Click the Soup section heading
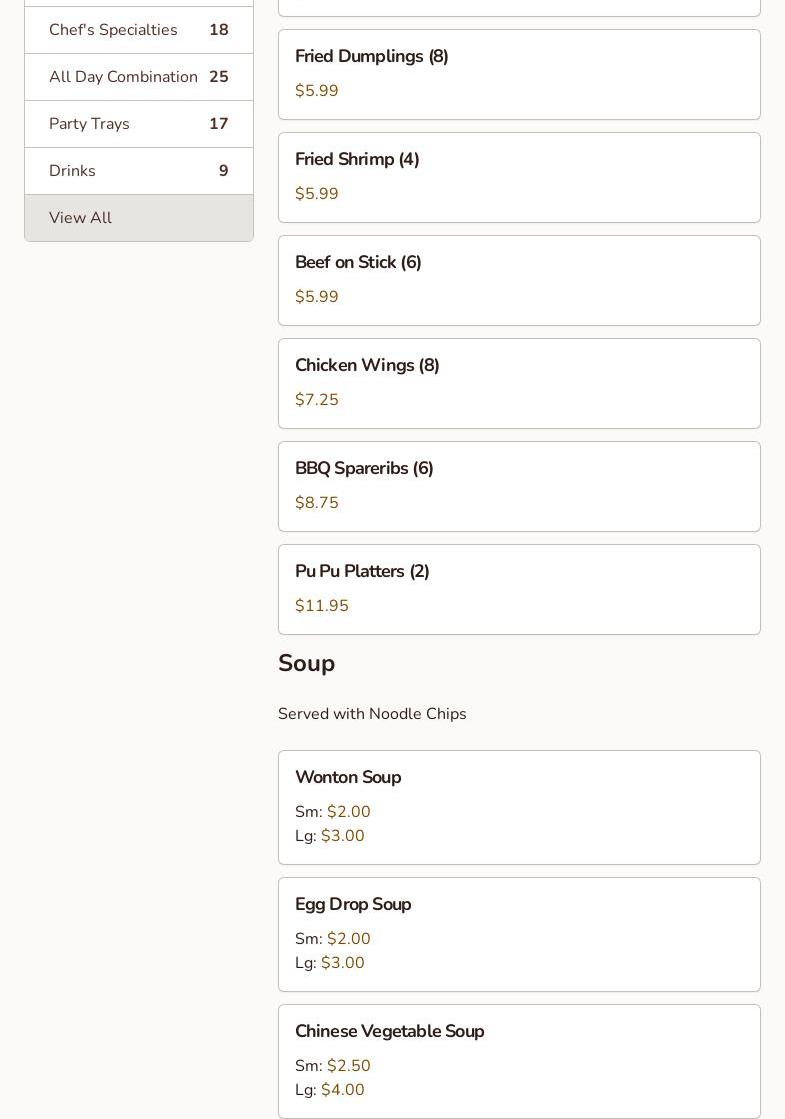 (306, 664)
